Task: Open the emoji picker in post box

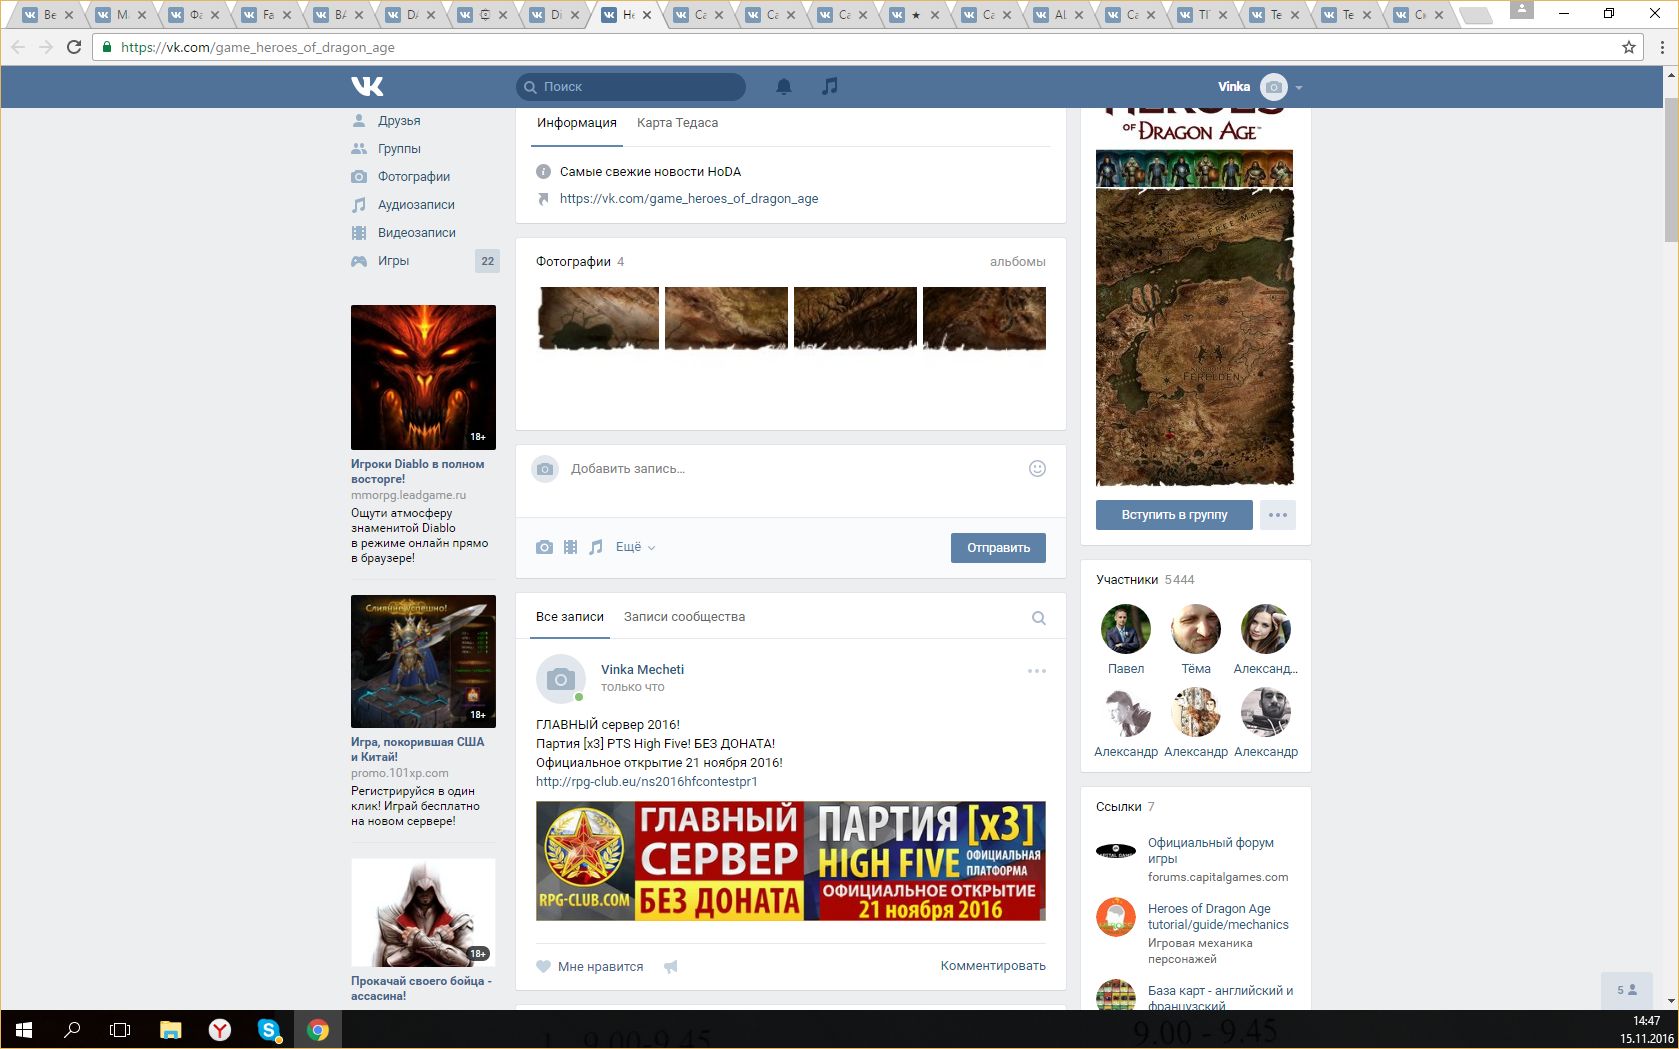Action: click(x=1037, y=468)
